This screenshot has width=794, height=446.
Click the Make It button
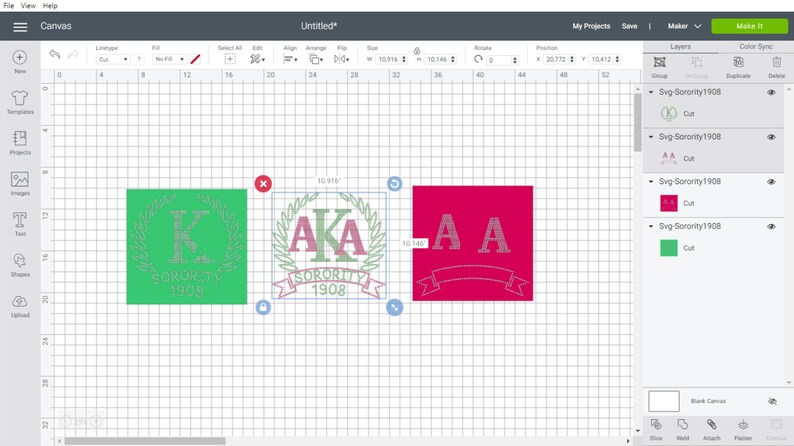[x=749, y=26]
